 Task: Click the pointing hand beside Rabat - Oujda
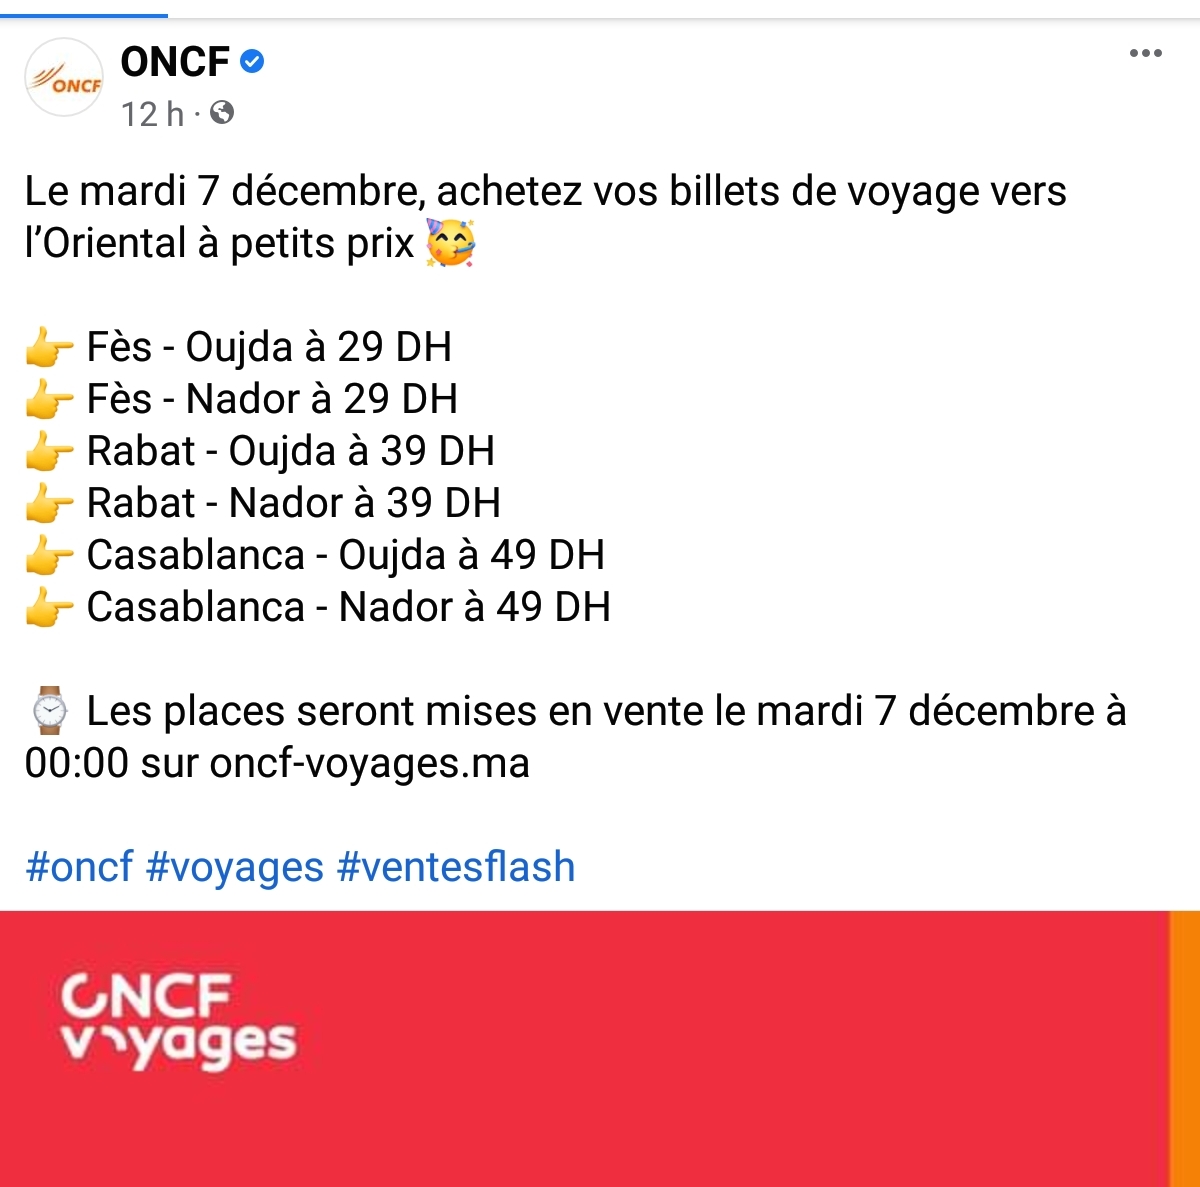click(49, 453)
